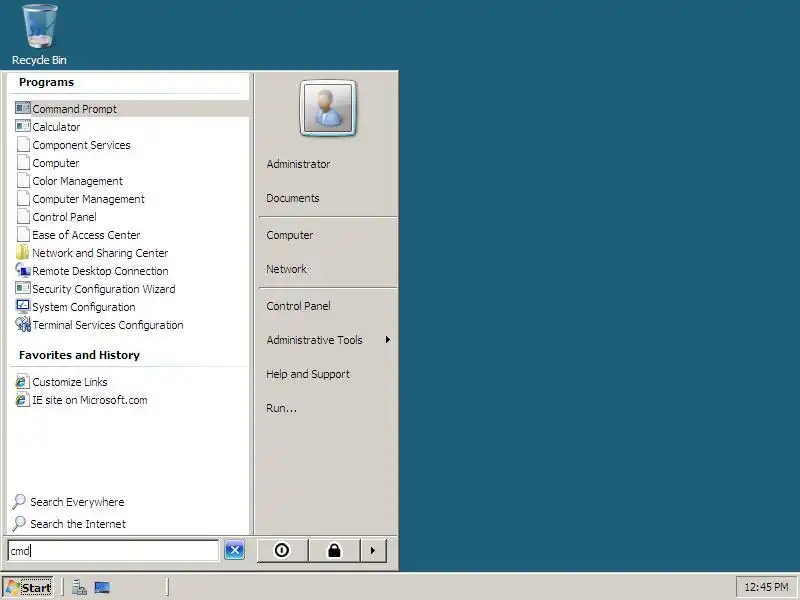Click the Search Everywhere magnifier icon
Viewport: 800px width, 600px height.
click(19, 501)
